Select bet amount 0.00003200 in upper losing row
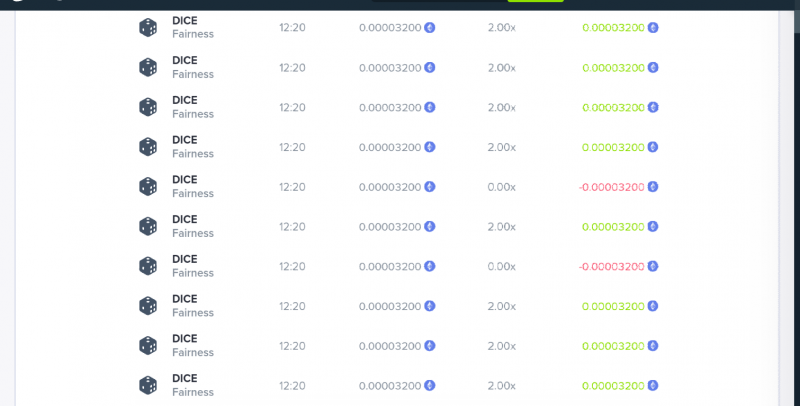800x406 pixels. pyautogui.click(x=390, y=187)
